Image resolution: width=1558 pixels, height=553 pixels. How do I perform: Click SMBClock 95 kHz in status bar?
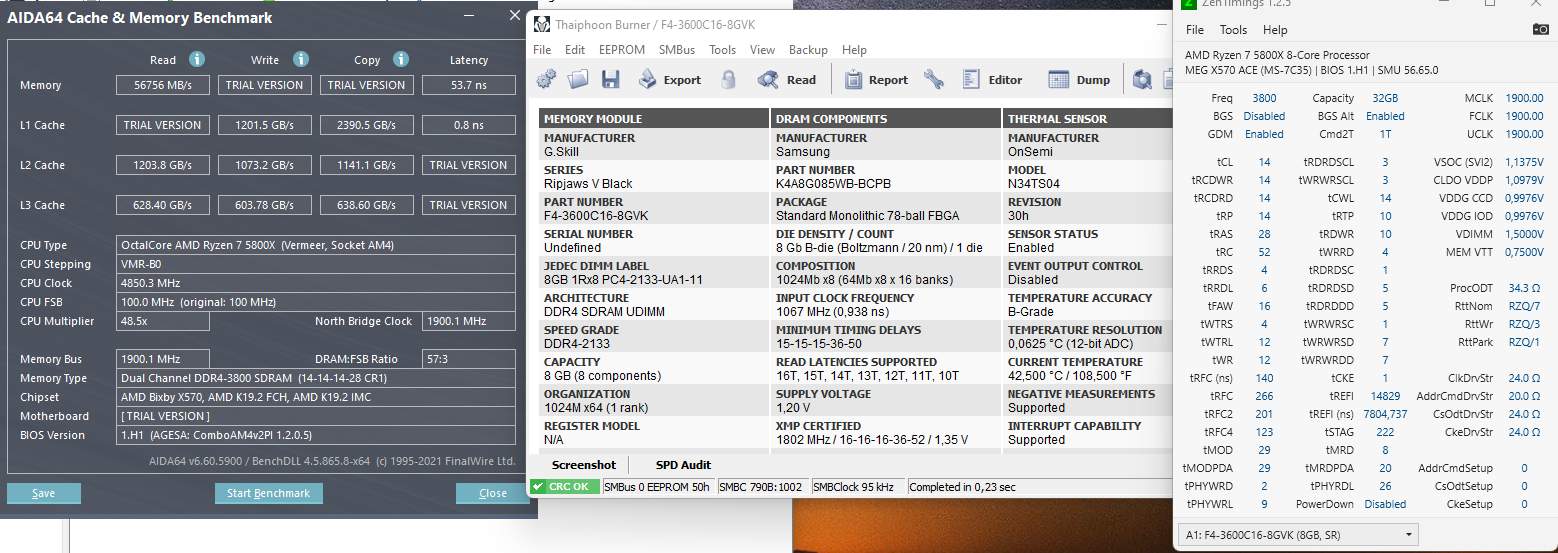coord(853,487)
